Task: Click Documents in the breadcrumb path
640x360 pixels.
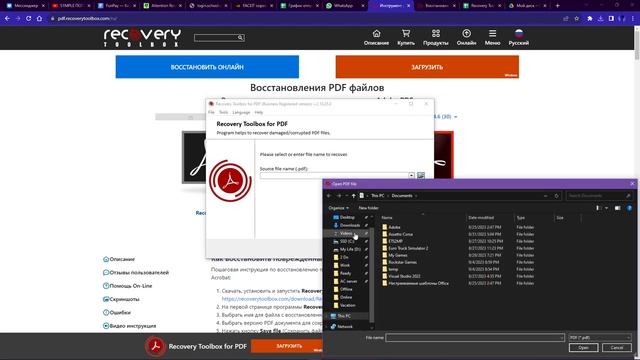Action: coord(402,196)
